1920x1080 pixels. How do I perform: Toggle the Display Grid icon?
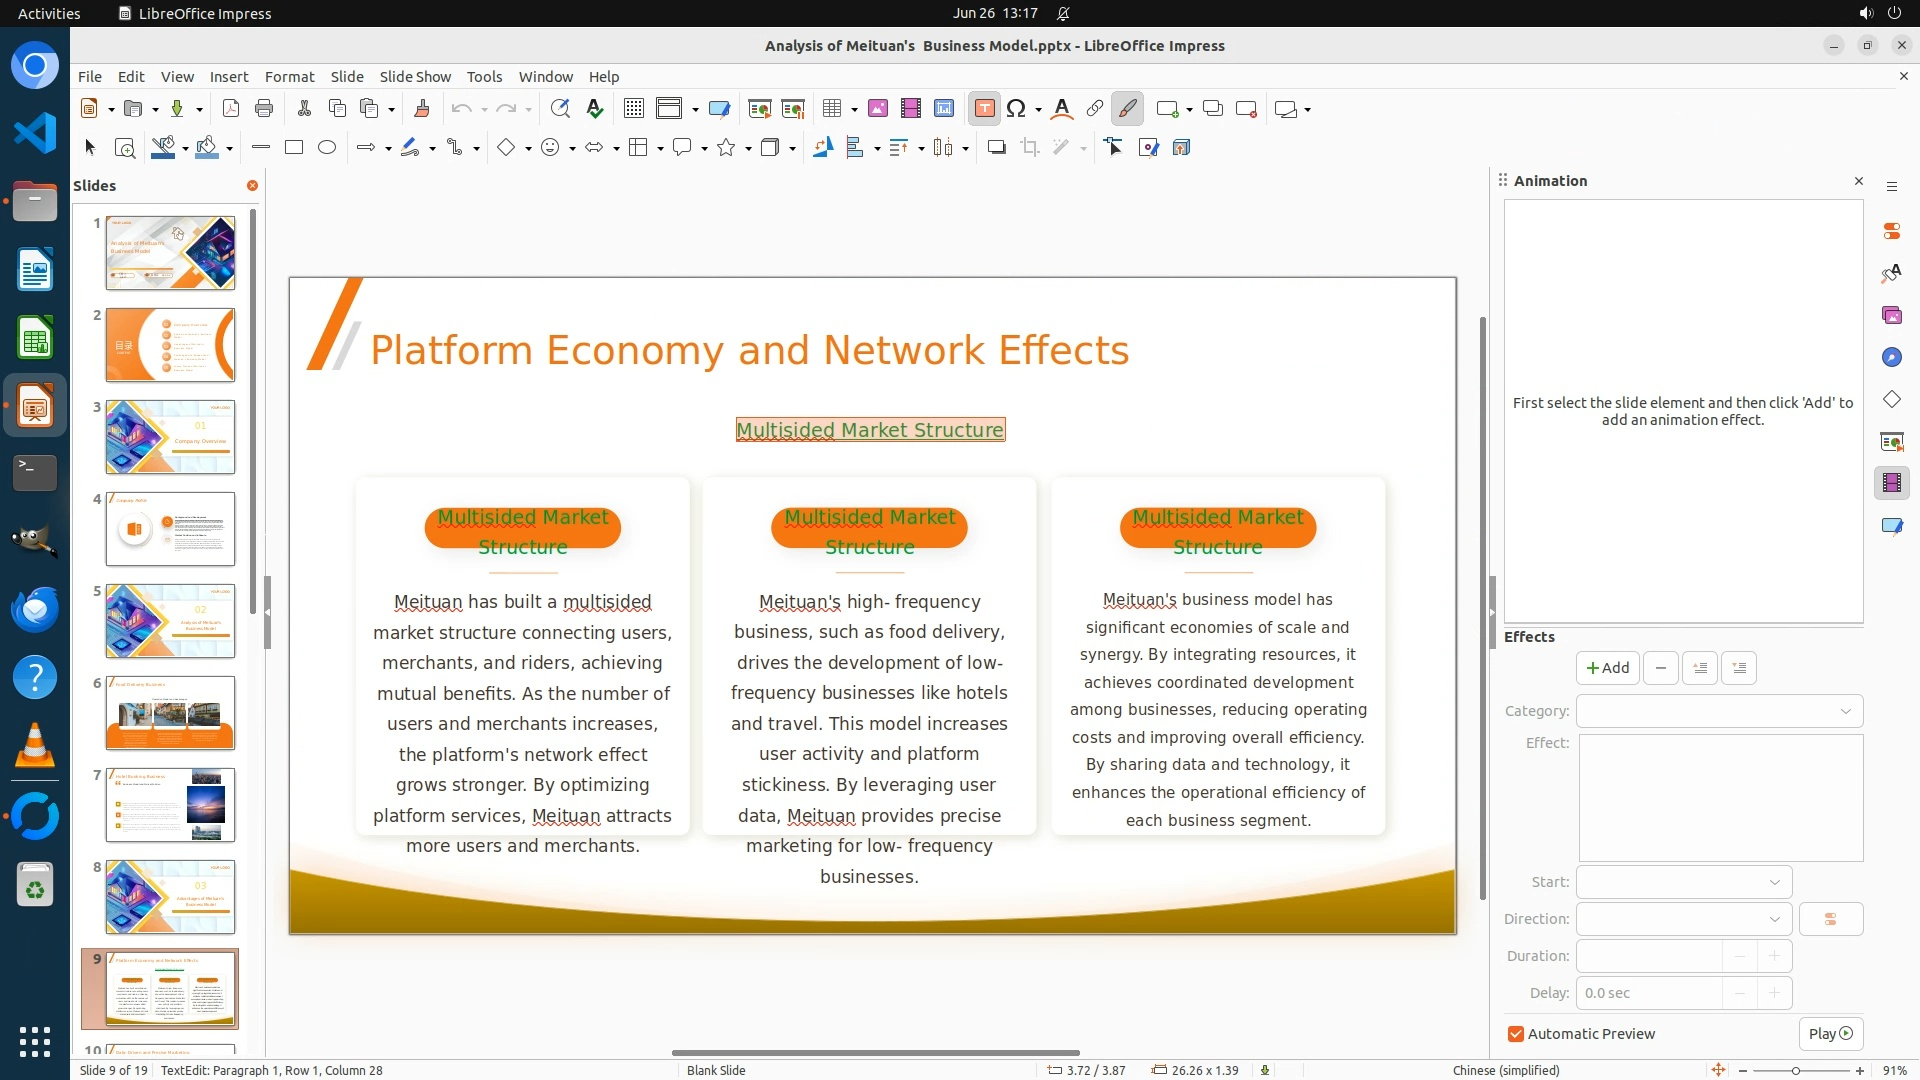point(633,109)
